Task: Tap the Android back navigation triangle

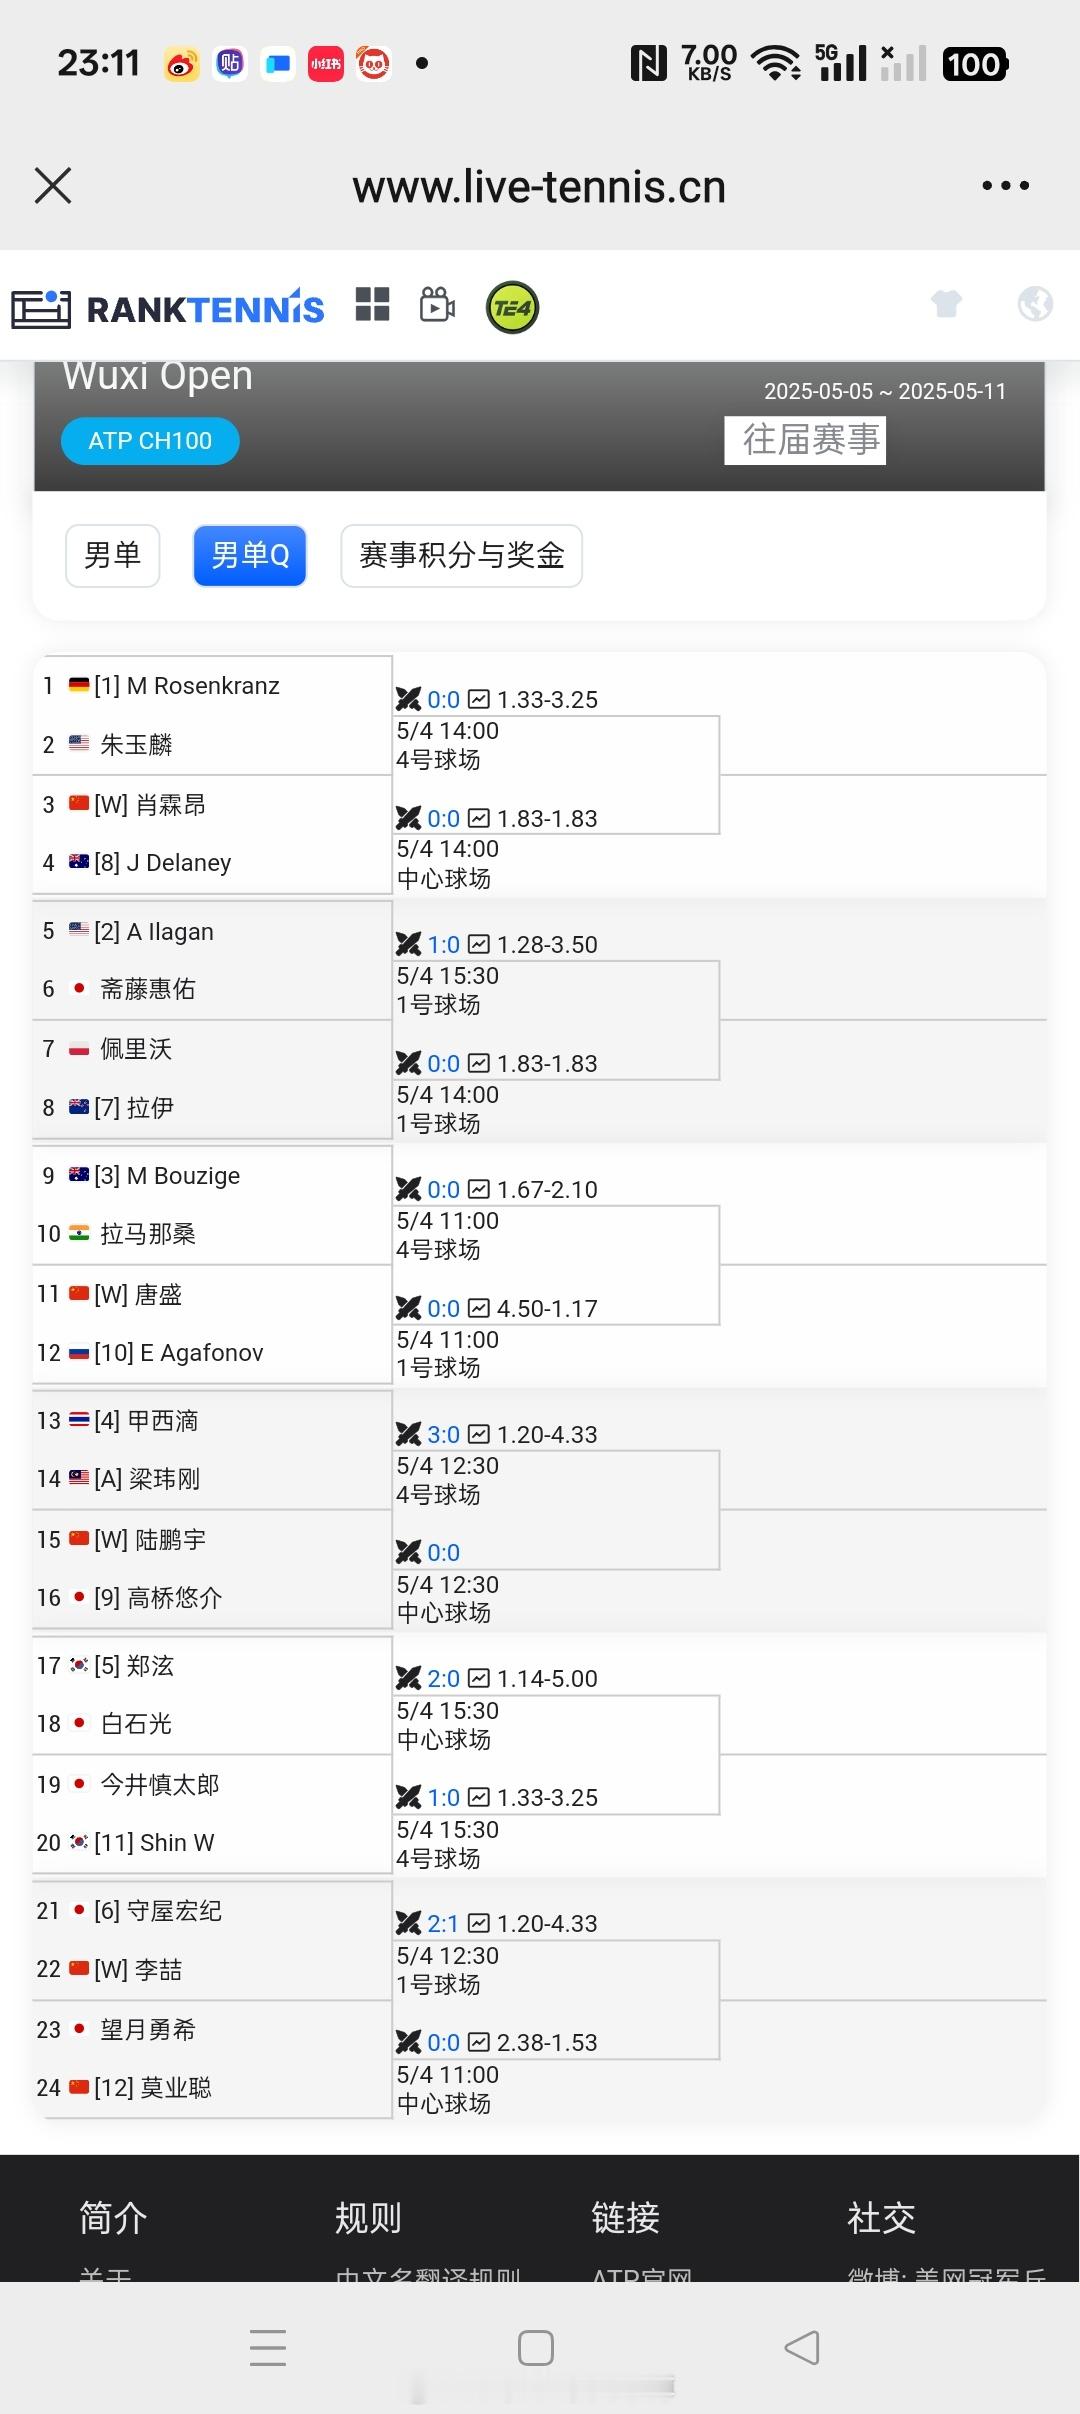Action: (802, 2347)
